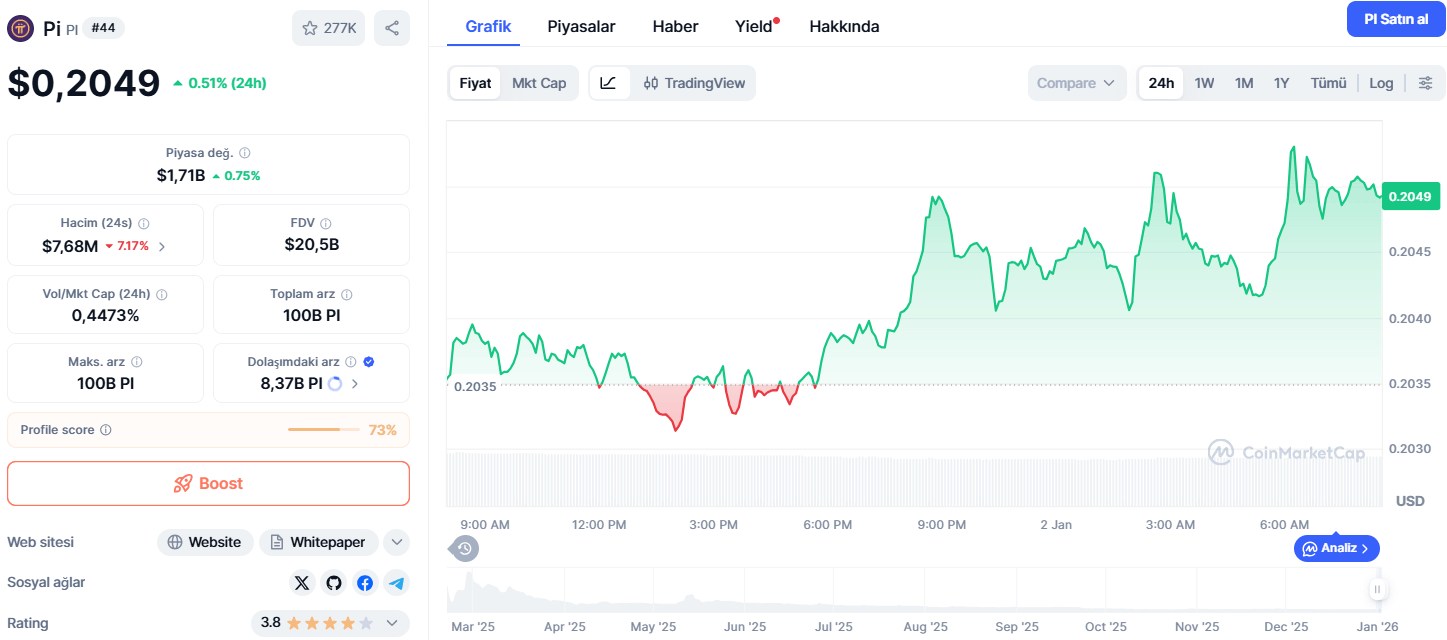Click pause handle on range navigator
Viewport: 1447px width, 640px height.
1377,590
